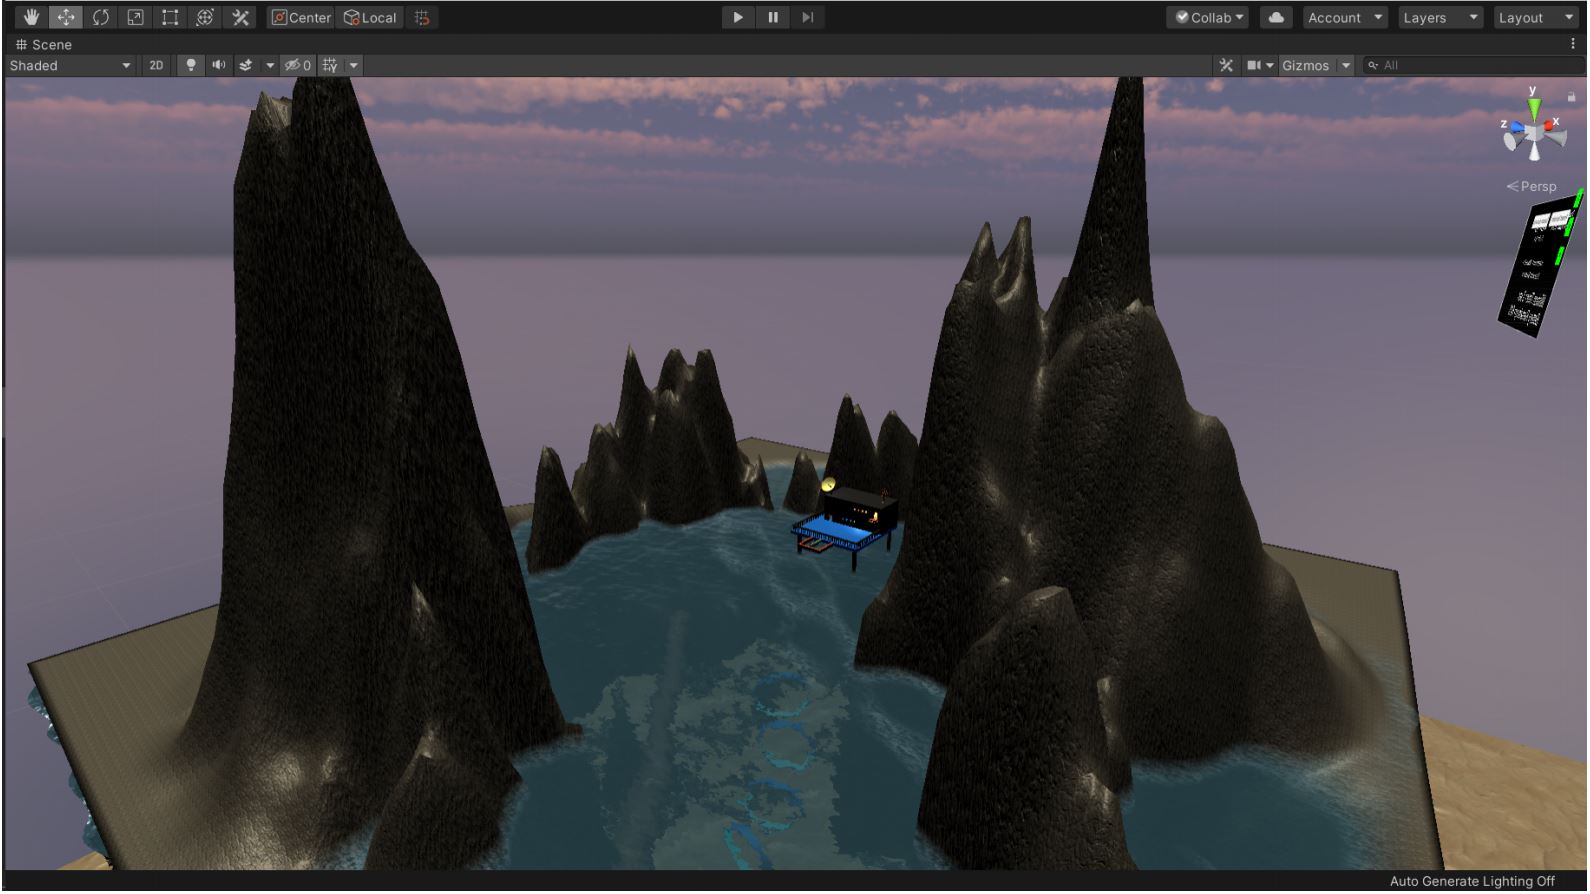The image size is (1590, 894).
Task: Toggle scene audio speaker icon
Action: click(218, 65)
